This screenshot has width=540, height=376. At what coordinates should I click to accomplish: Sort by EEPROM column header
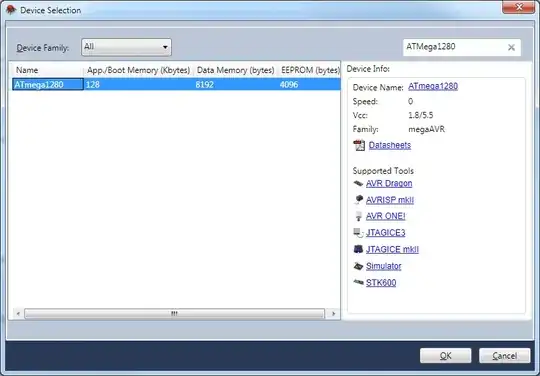click(309, 70)
